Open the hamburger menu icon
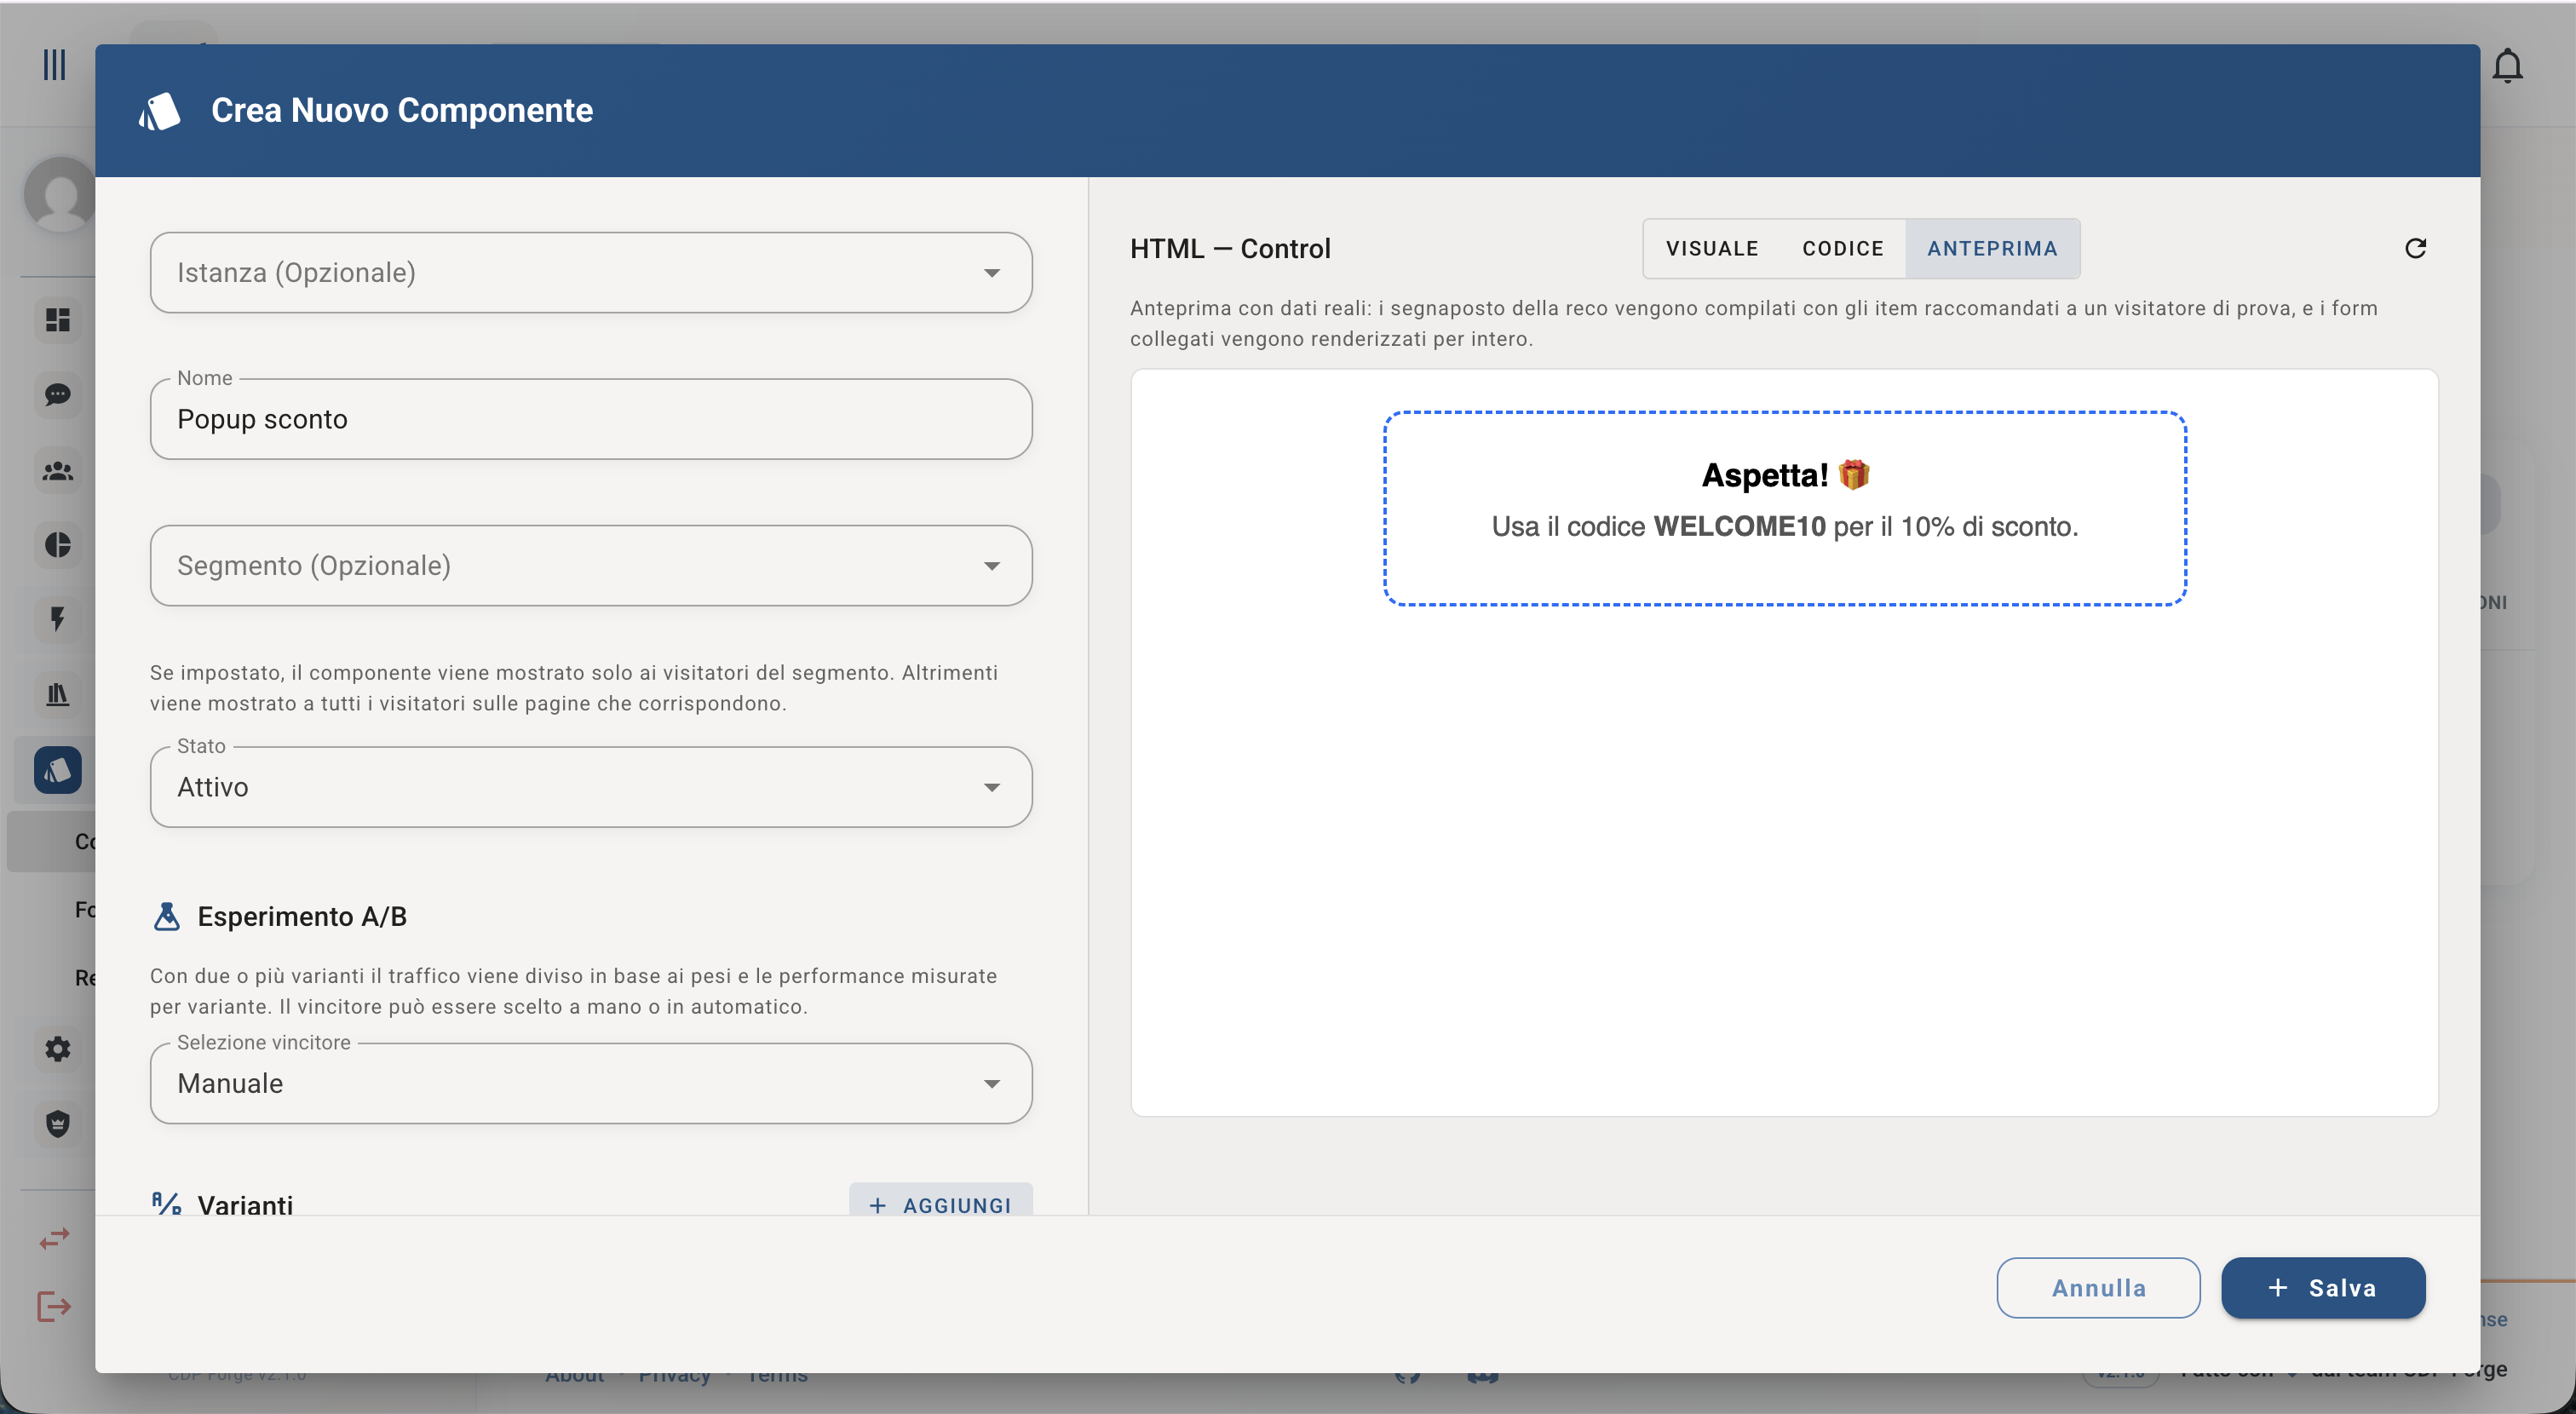2576x1414 pixels. [x=54, y=65]
